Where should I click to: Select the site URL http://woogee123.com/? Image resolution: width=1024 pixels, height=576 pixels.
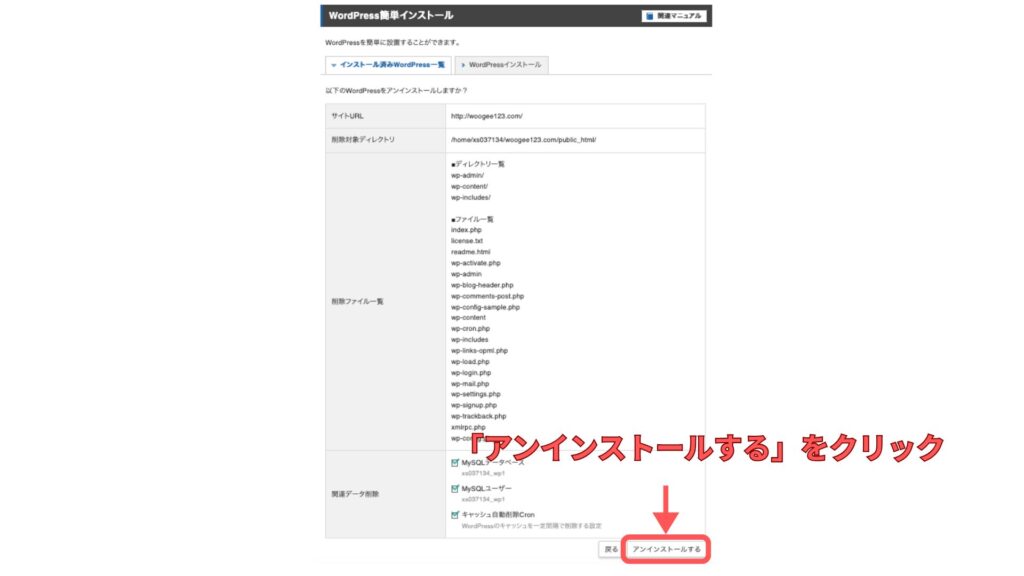(x=487, y=116)
